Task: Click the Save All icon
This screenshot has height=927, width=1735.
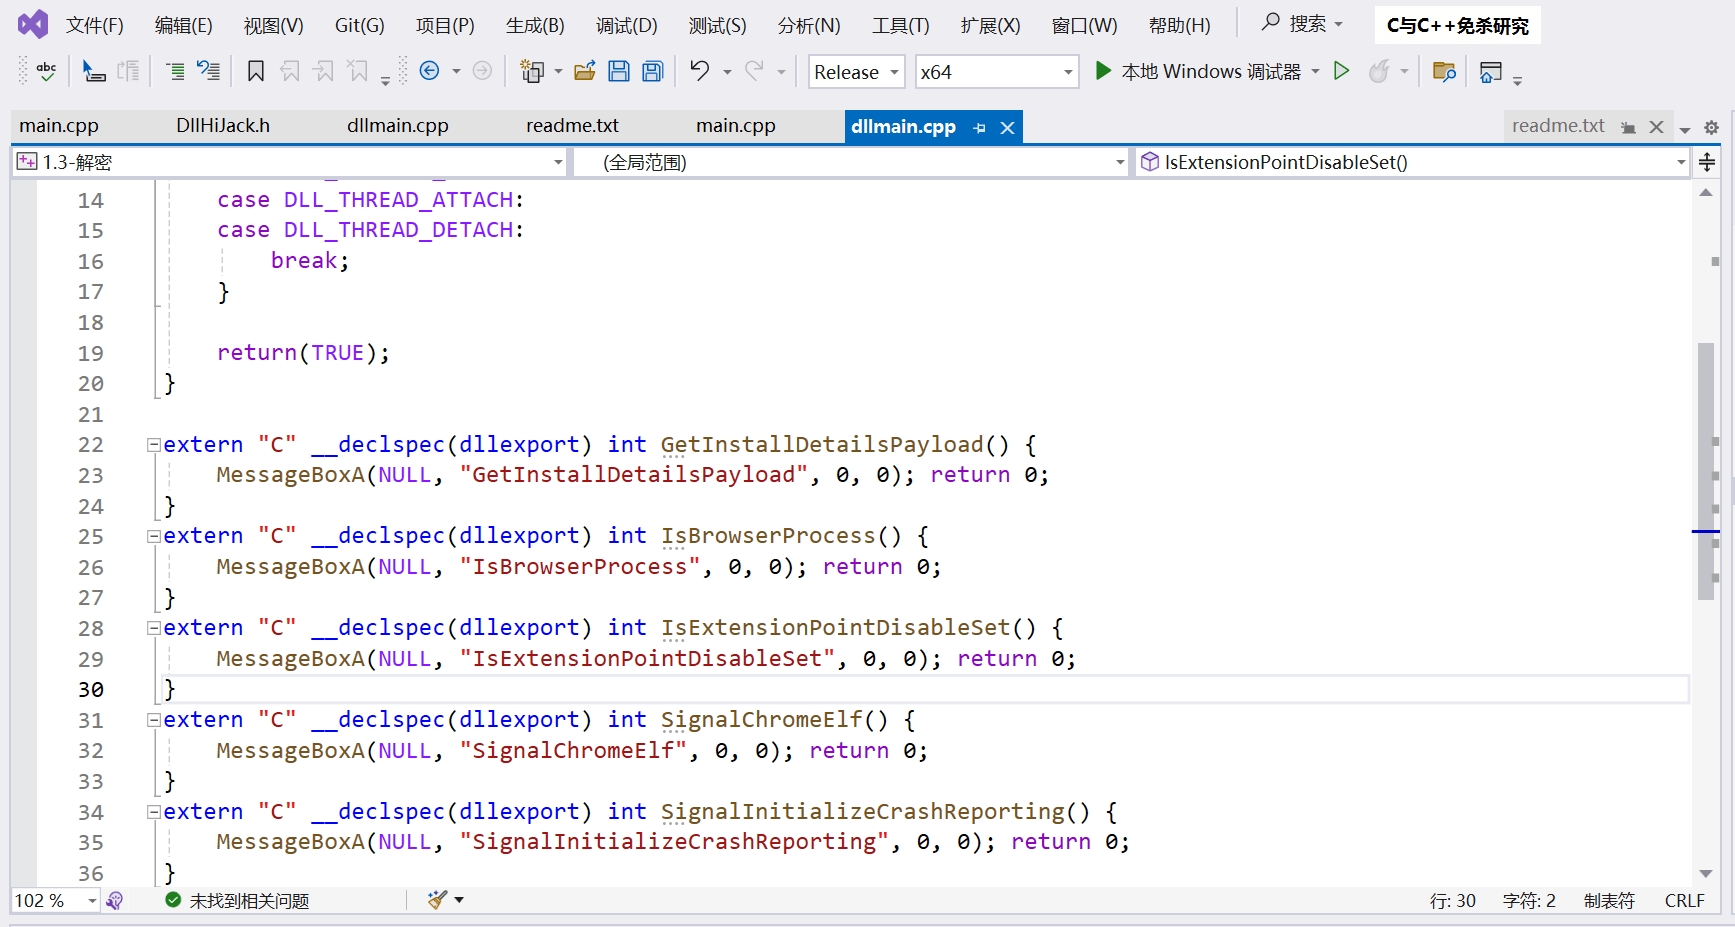Action: pos(653,71)
